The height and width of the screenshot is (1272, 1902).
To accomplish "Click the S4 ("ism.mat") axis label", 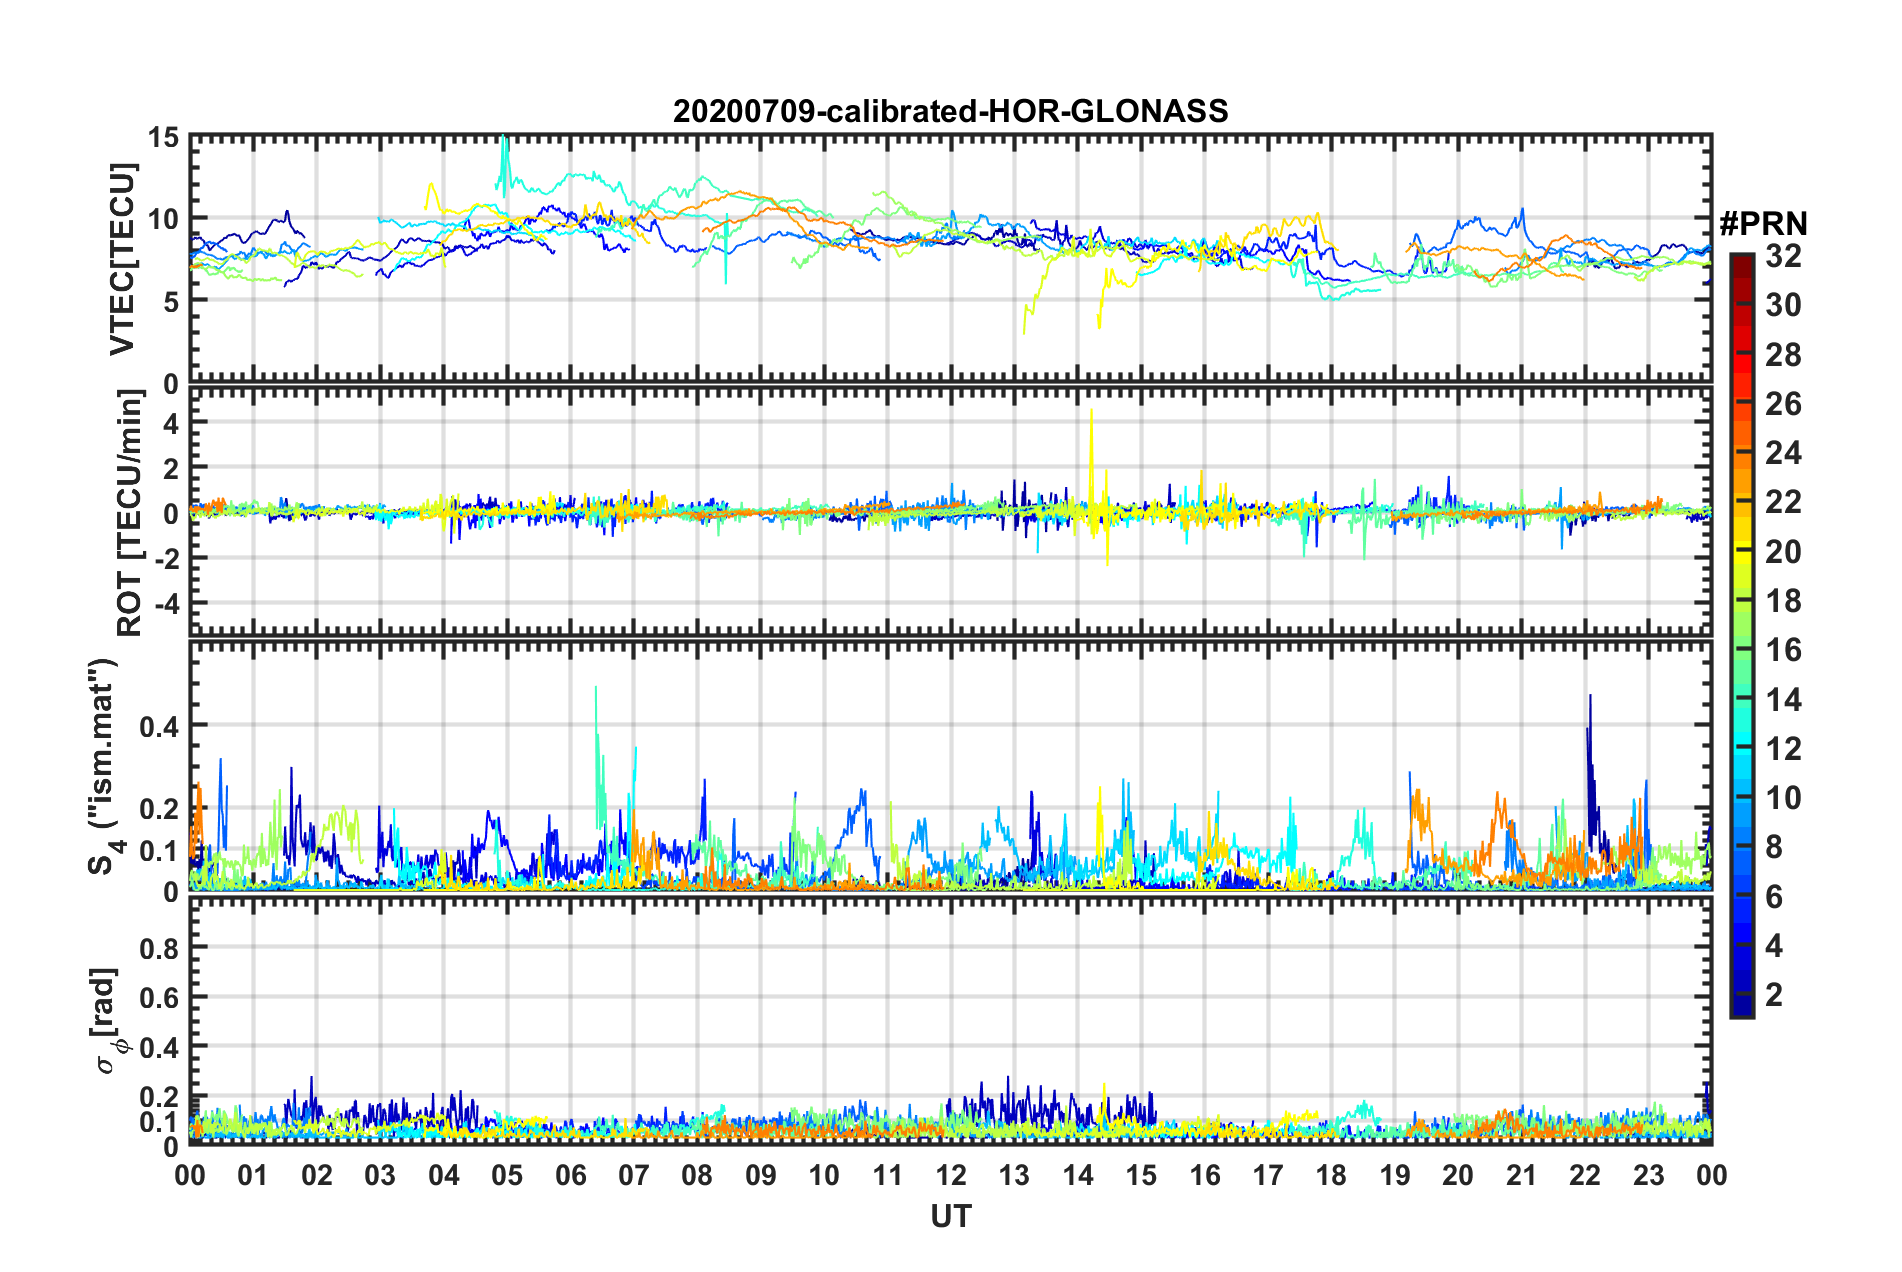I will pyautogui.click(x=106, y=766).
